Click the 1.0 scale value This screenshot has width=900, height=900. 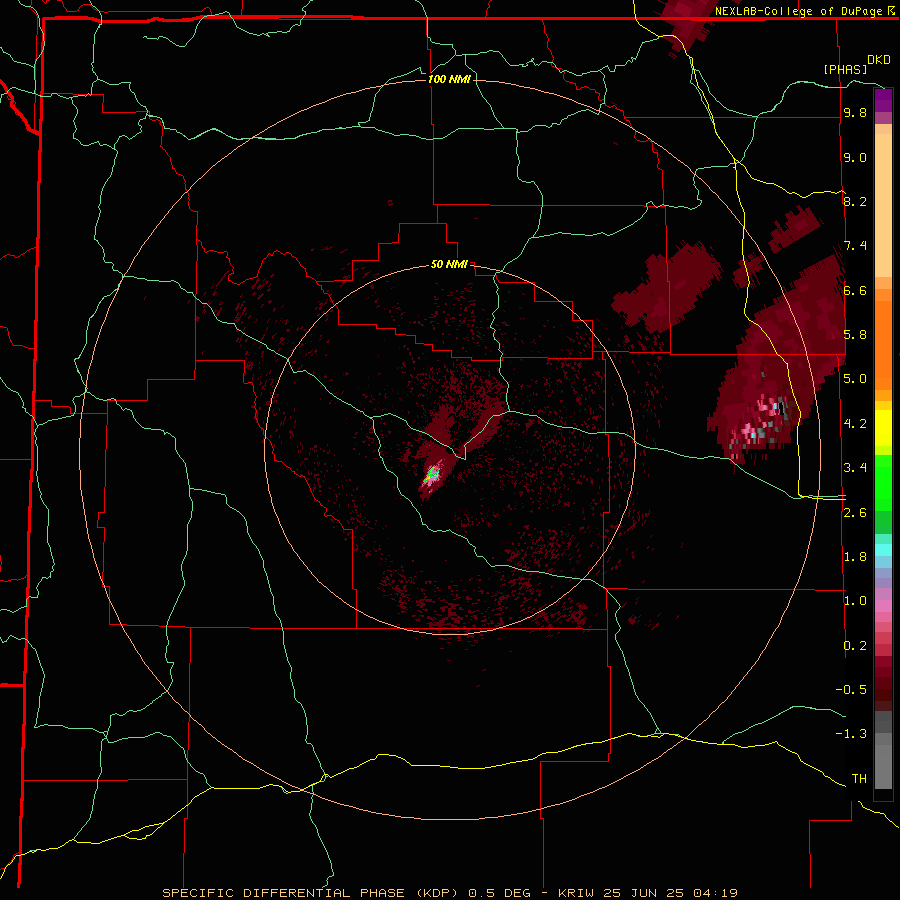[855, 601]
